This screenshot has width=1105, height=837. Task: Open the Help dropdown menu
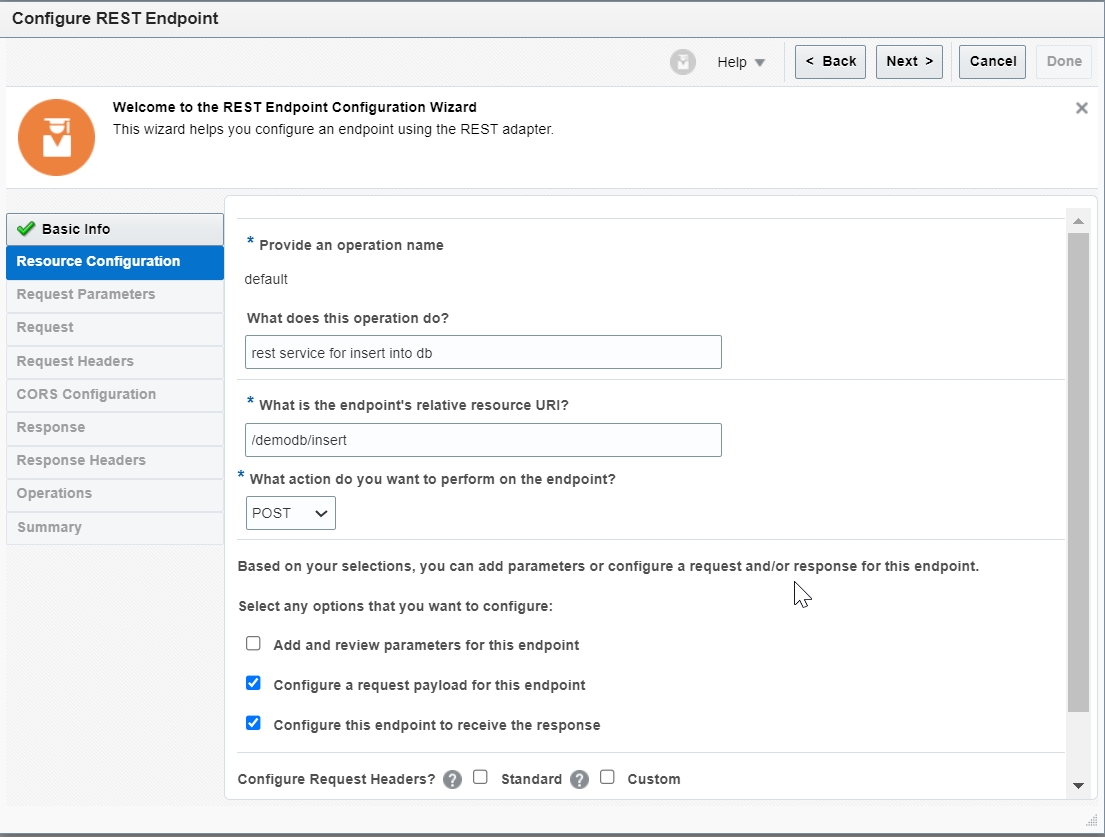coord(741,61)
